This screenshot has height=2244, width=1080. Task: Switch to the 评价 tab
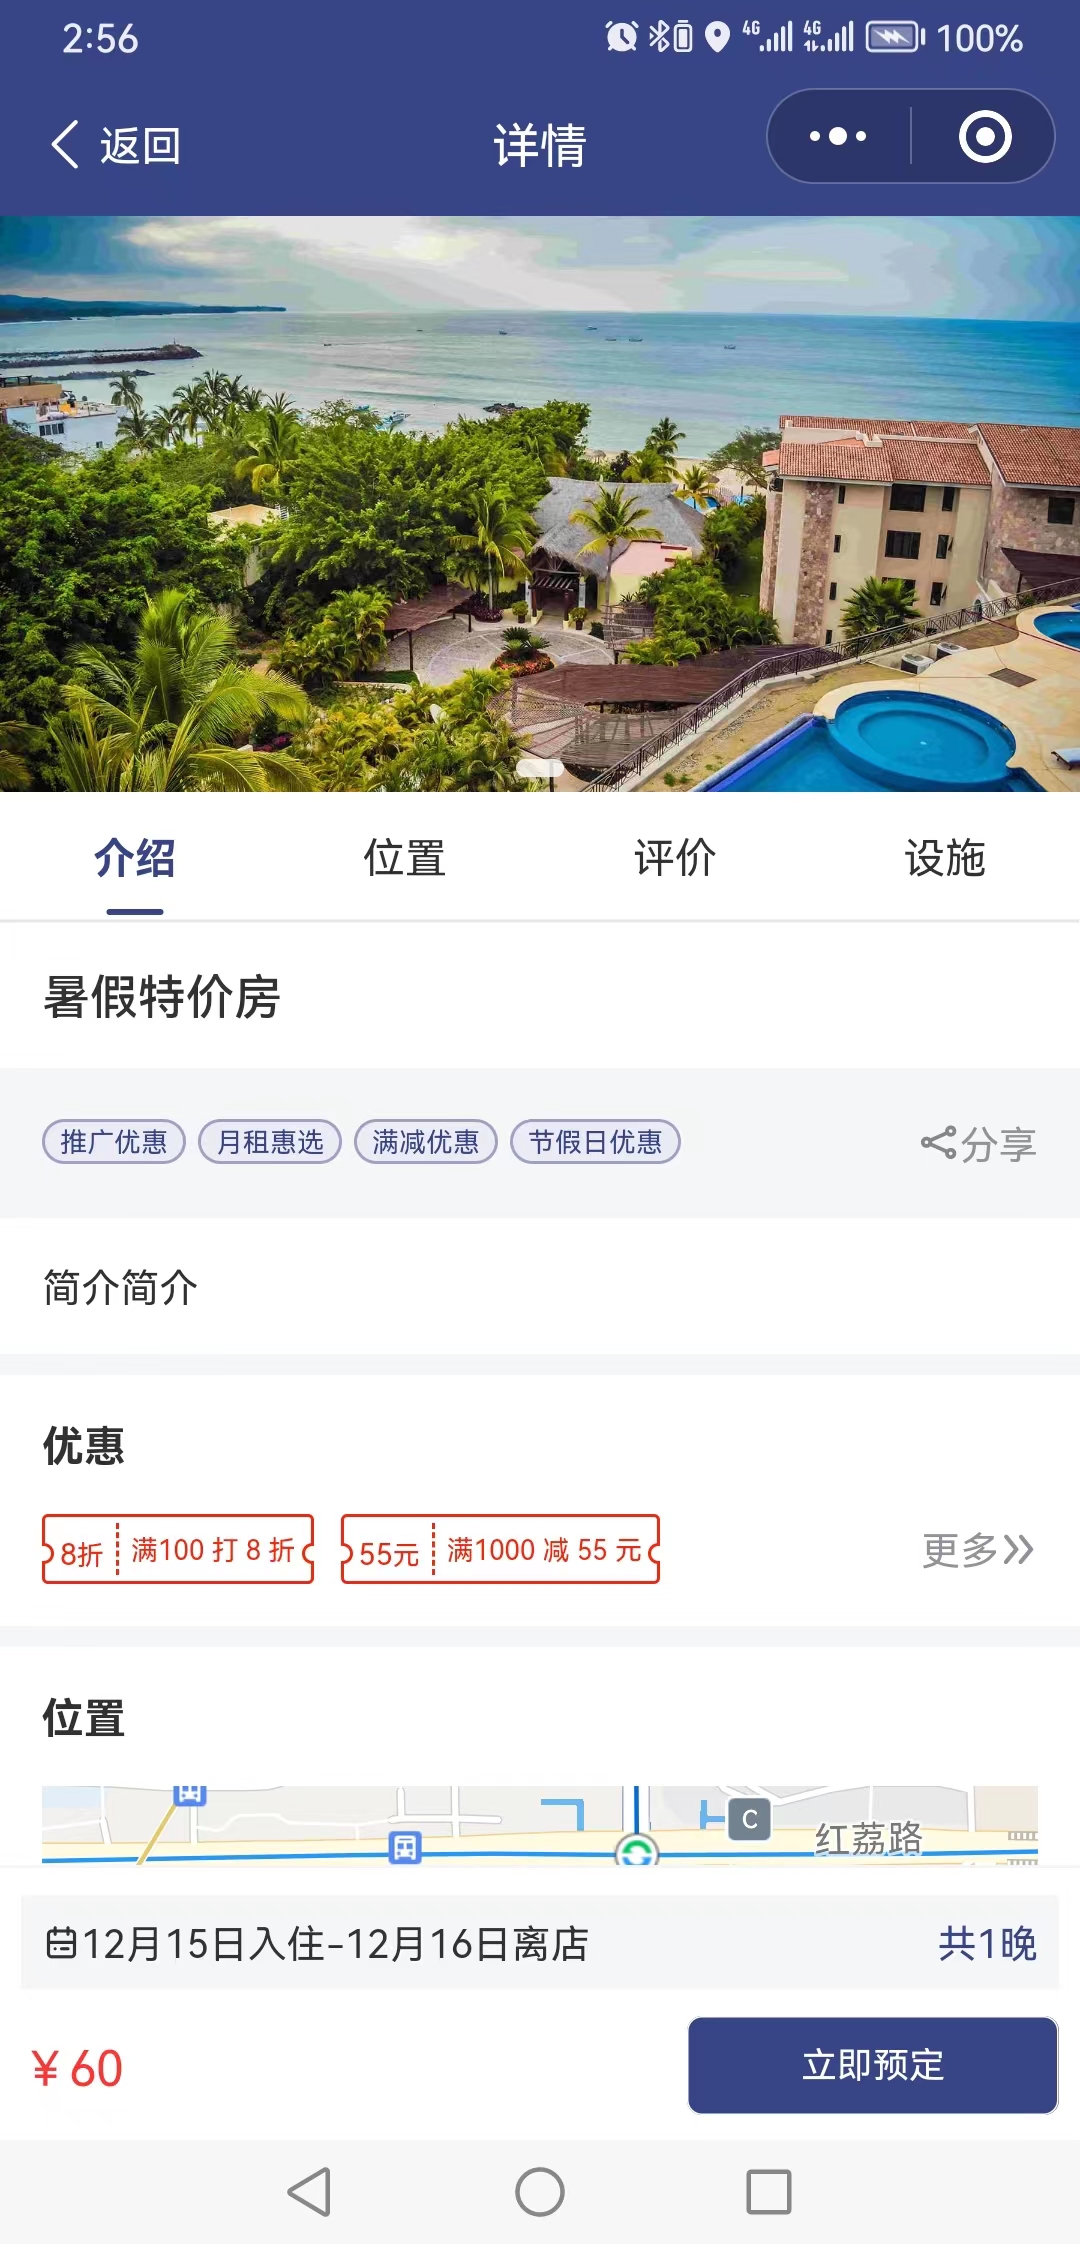click(x=675, y=858)
